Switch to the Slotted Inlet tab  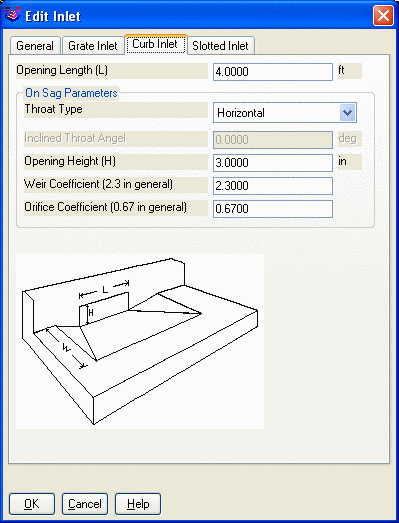[221, 46]
